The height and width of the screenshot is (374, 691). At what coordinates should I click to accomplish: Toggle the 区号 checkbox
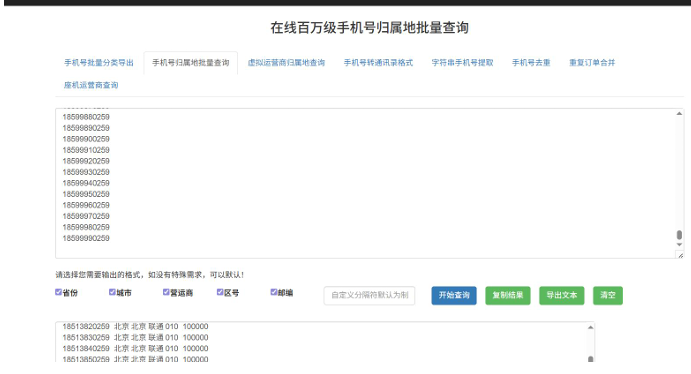tap(220, 292)
